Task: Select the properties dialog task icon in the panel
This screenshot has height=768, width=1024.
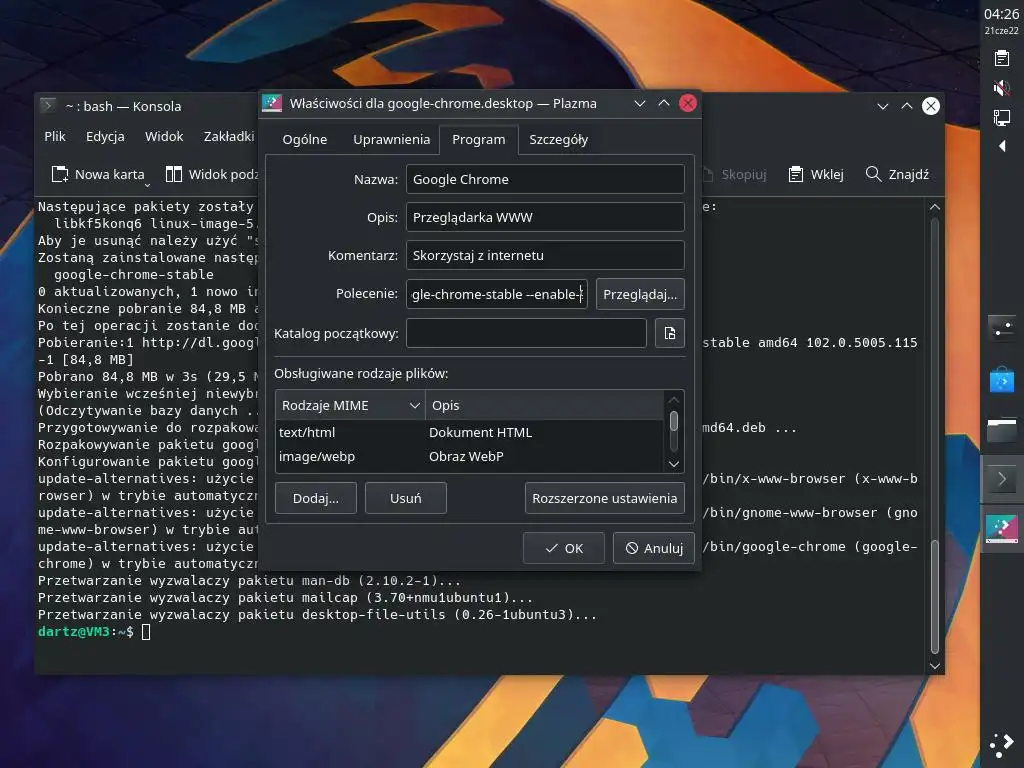Action: [x=1002, y=530]
